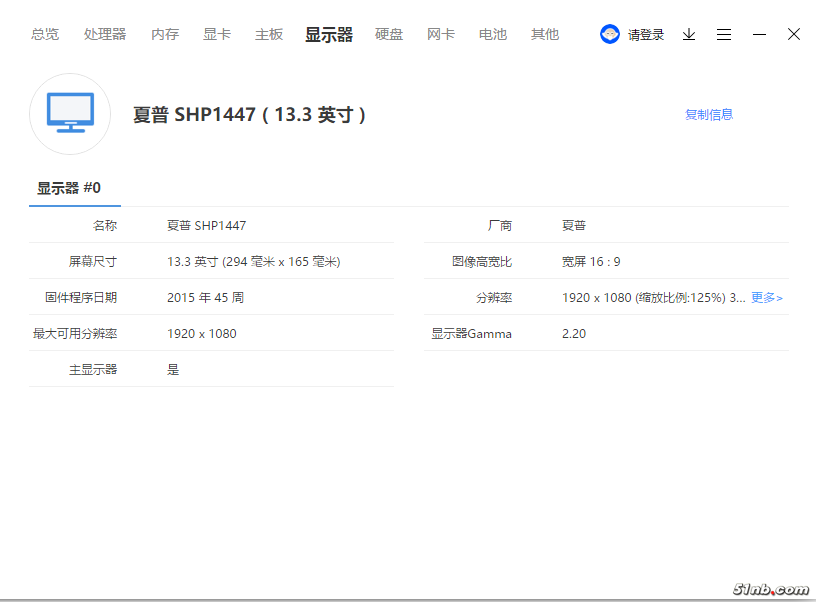Click the 最大可用分辨率 label
The image size is (816, 602).
pyautogui.click(x=75, y=334)
